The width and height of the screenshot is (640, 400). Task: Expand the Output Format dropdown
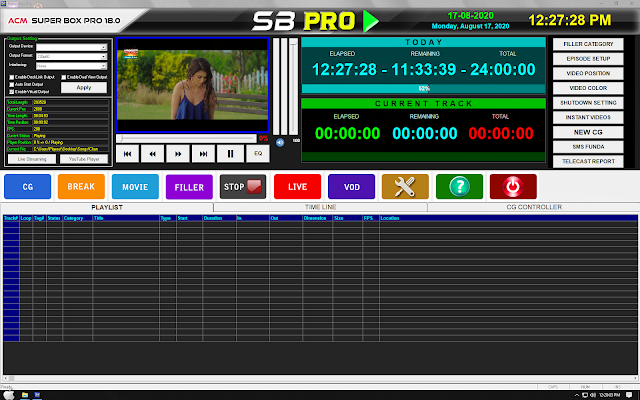(104, 57)
